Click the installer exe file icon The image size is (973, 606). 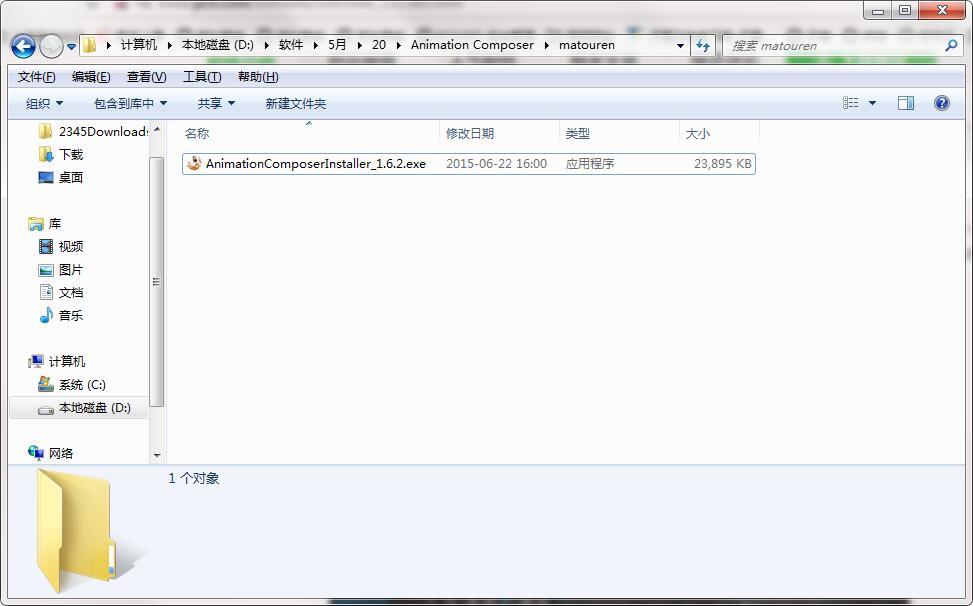[194, 164]
